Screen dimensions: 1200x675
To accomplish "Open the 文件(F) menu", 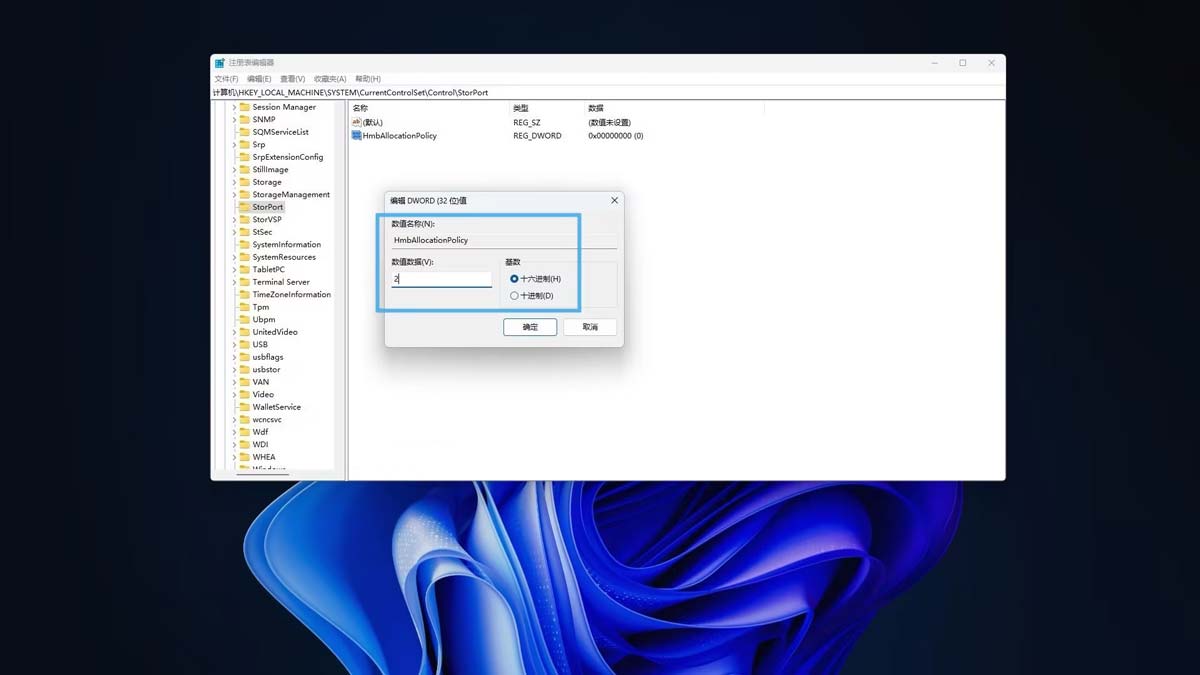I will 226,79.
